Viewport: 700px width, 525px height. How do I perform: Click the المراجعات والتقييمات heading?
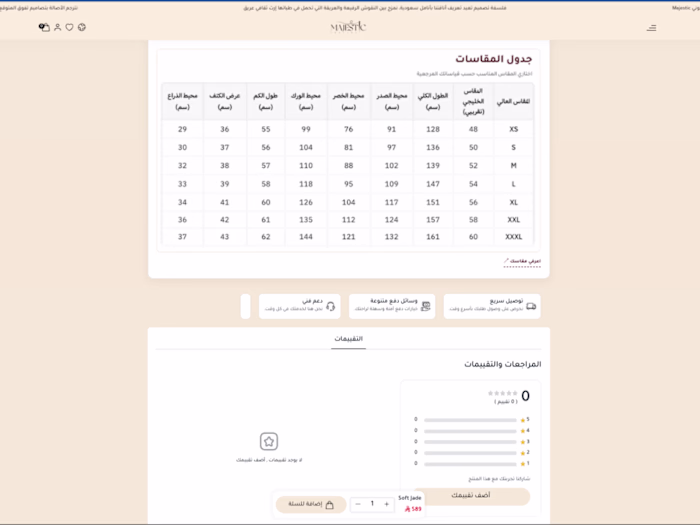click(503, 364)
